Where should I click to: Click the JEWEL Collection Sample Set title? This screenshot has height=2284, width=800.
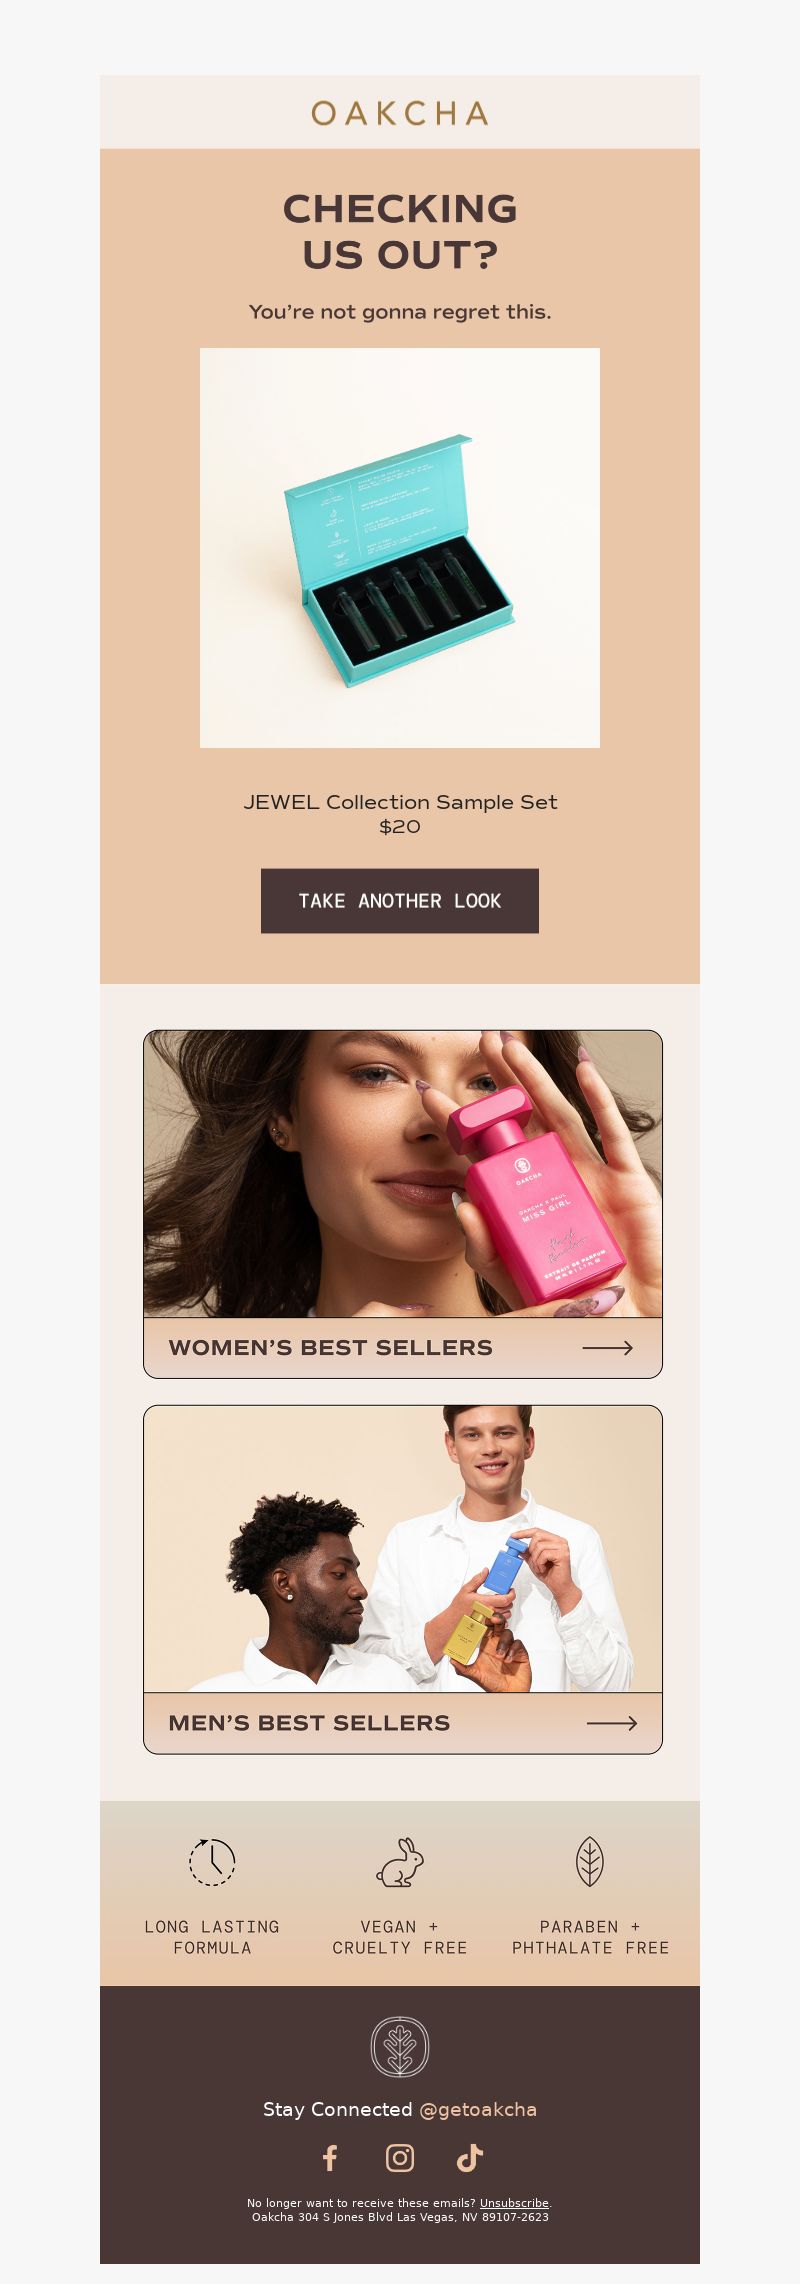pos(400,802)
